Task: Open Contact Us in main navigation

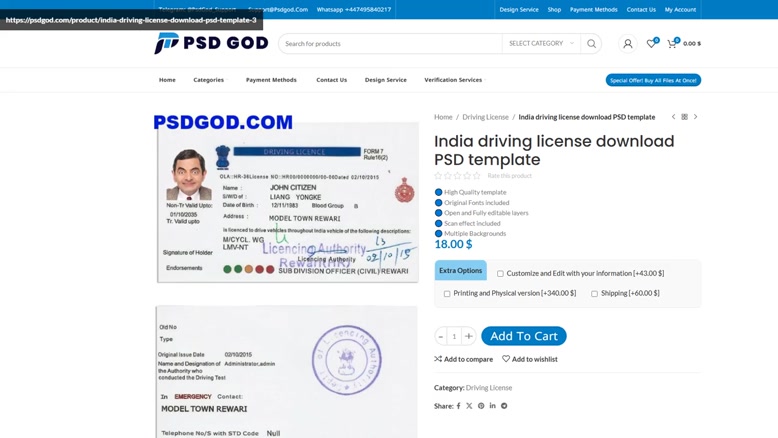Action: [331, 80]
